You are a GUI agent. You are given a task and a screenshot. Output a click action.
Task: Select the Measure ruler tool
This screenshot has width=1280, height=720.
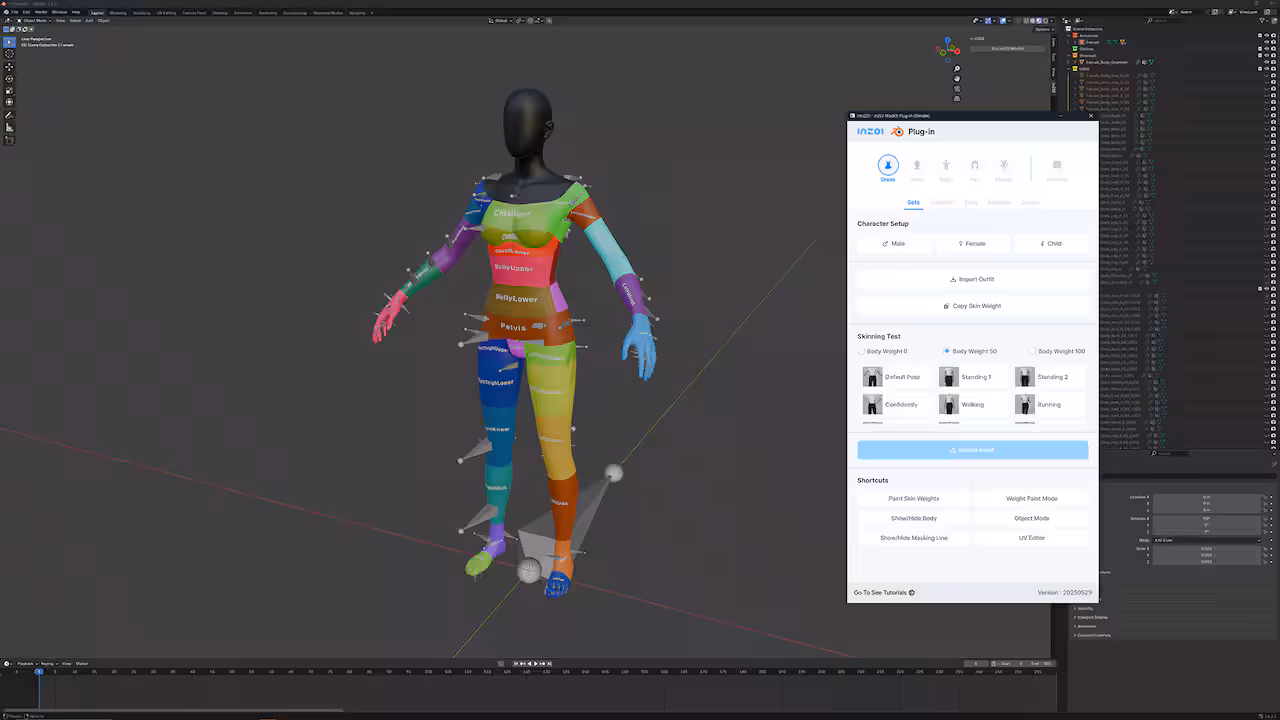pos(10,127)
